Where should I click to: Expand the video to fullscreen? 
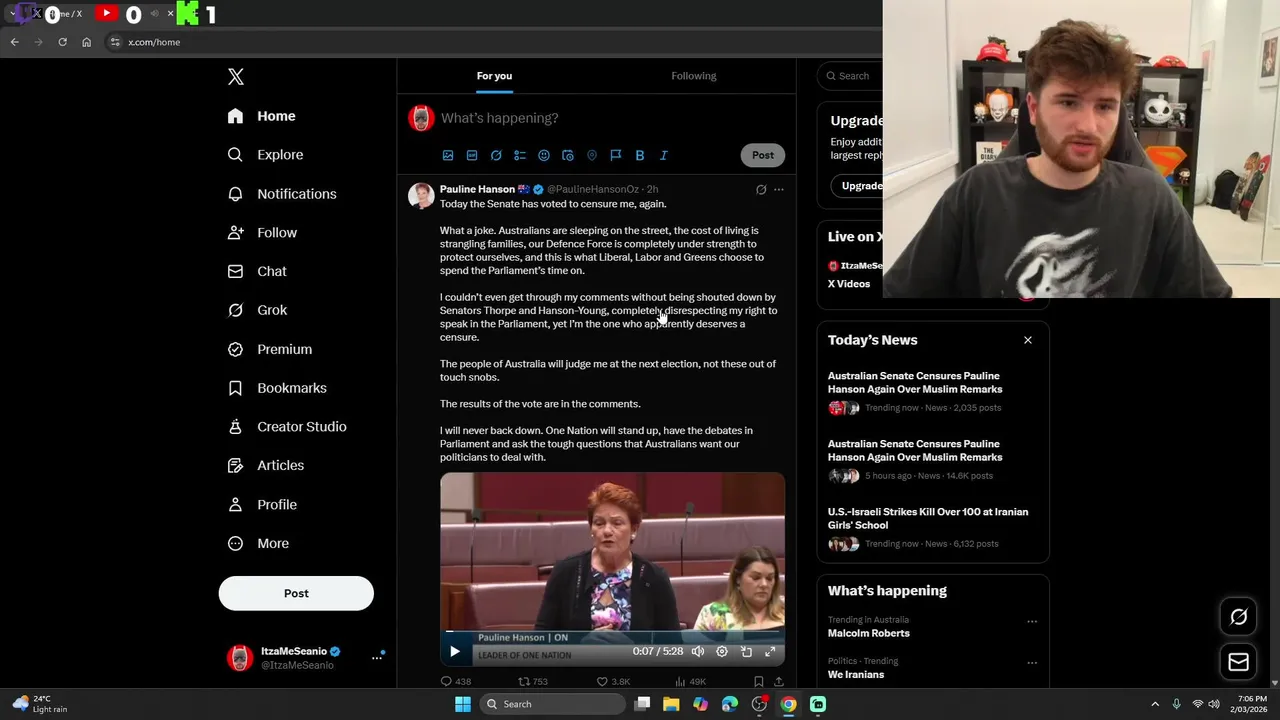pyautogui.click(x=770, y=652)
